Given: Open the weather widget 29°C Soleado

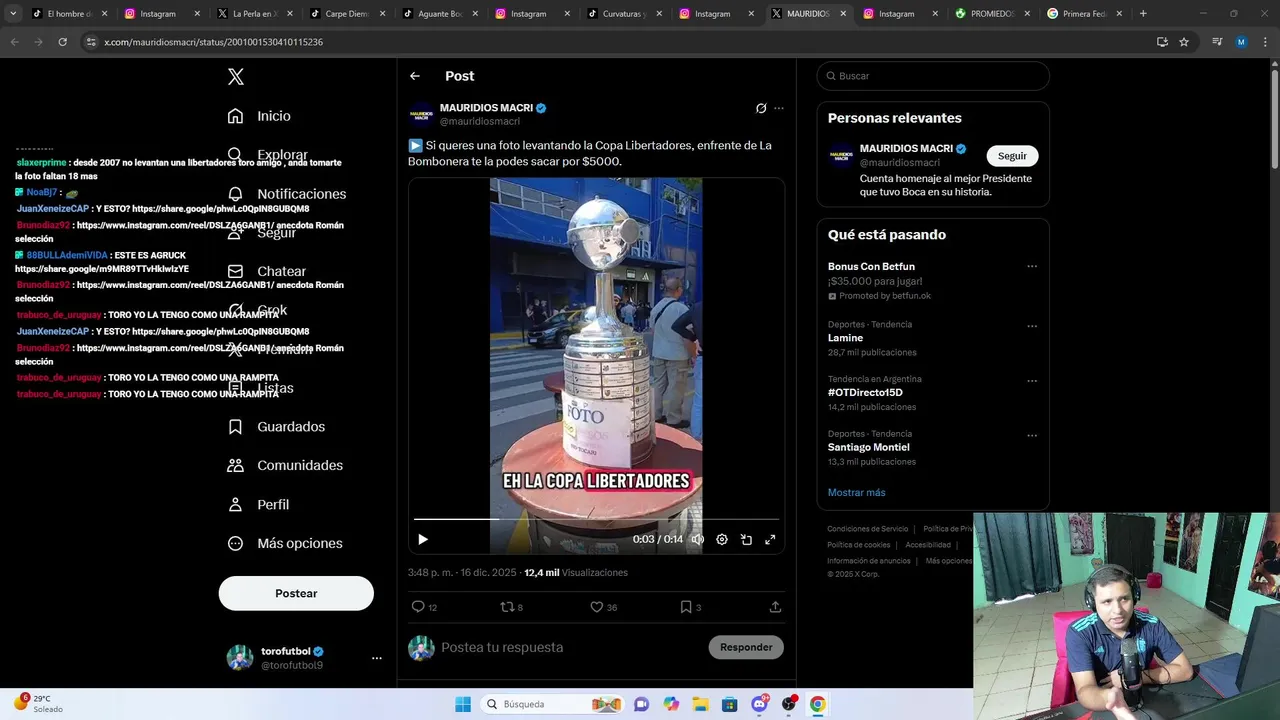Looking at the screenshot, I should pos(38,704).
